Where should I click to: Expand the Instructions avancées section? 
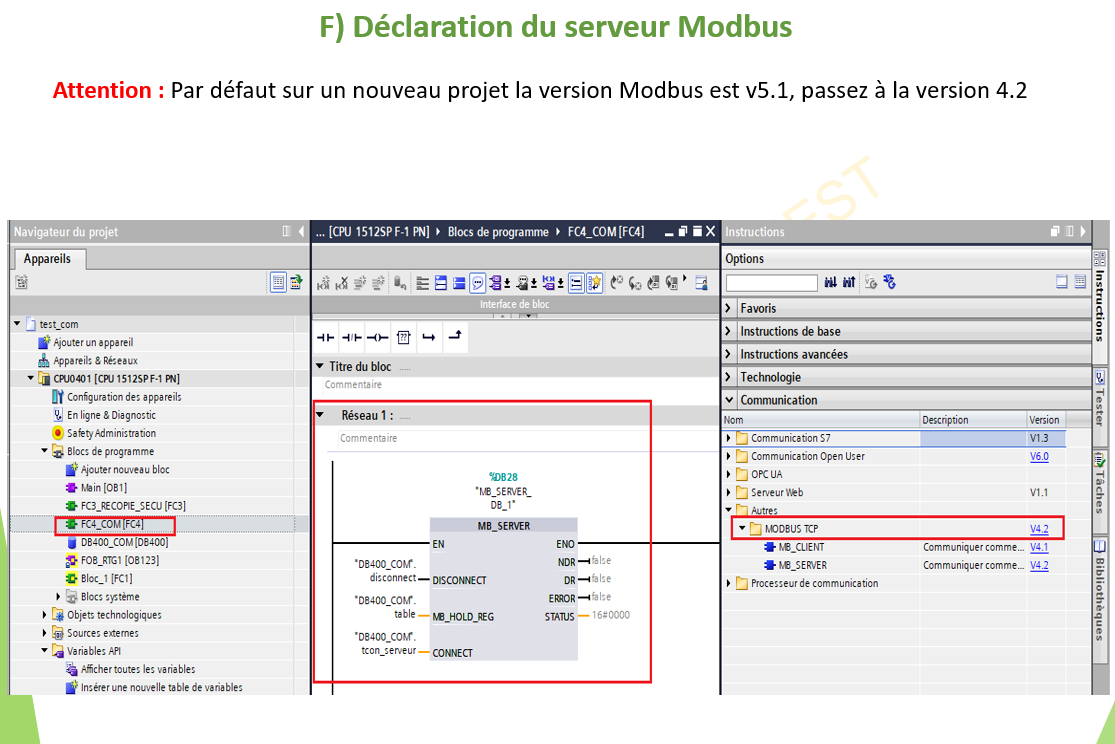(x=729, y=353)
